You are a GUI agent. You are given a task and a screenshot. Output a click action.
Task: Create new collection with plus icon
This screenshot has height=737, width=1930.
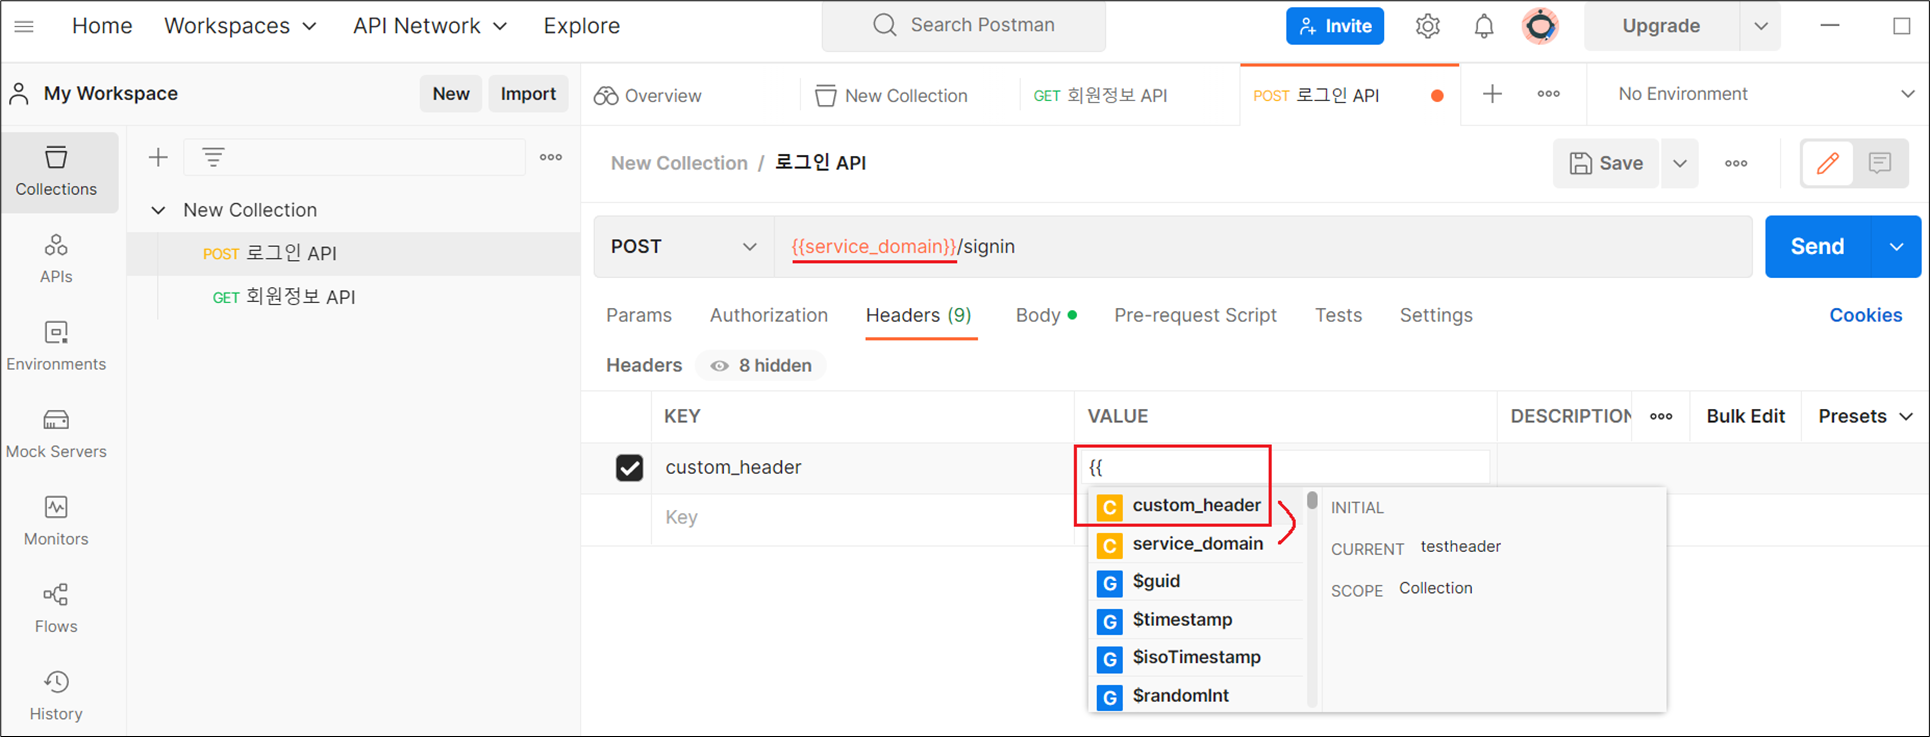[158, 157]
